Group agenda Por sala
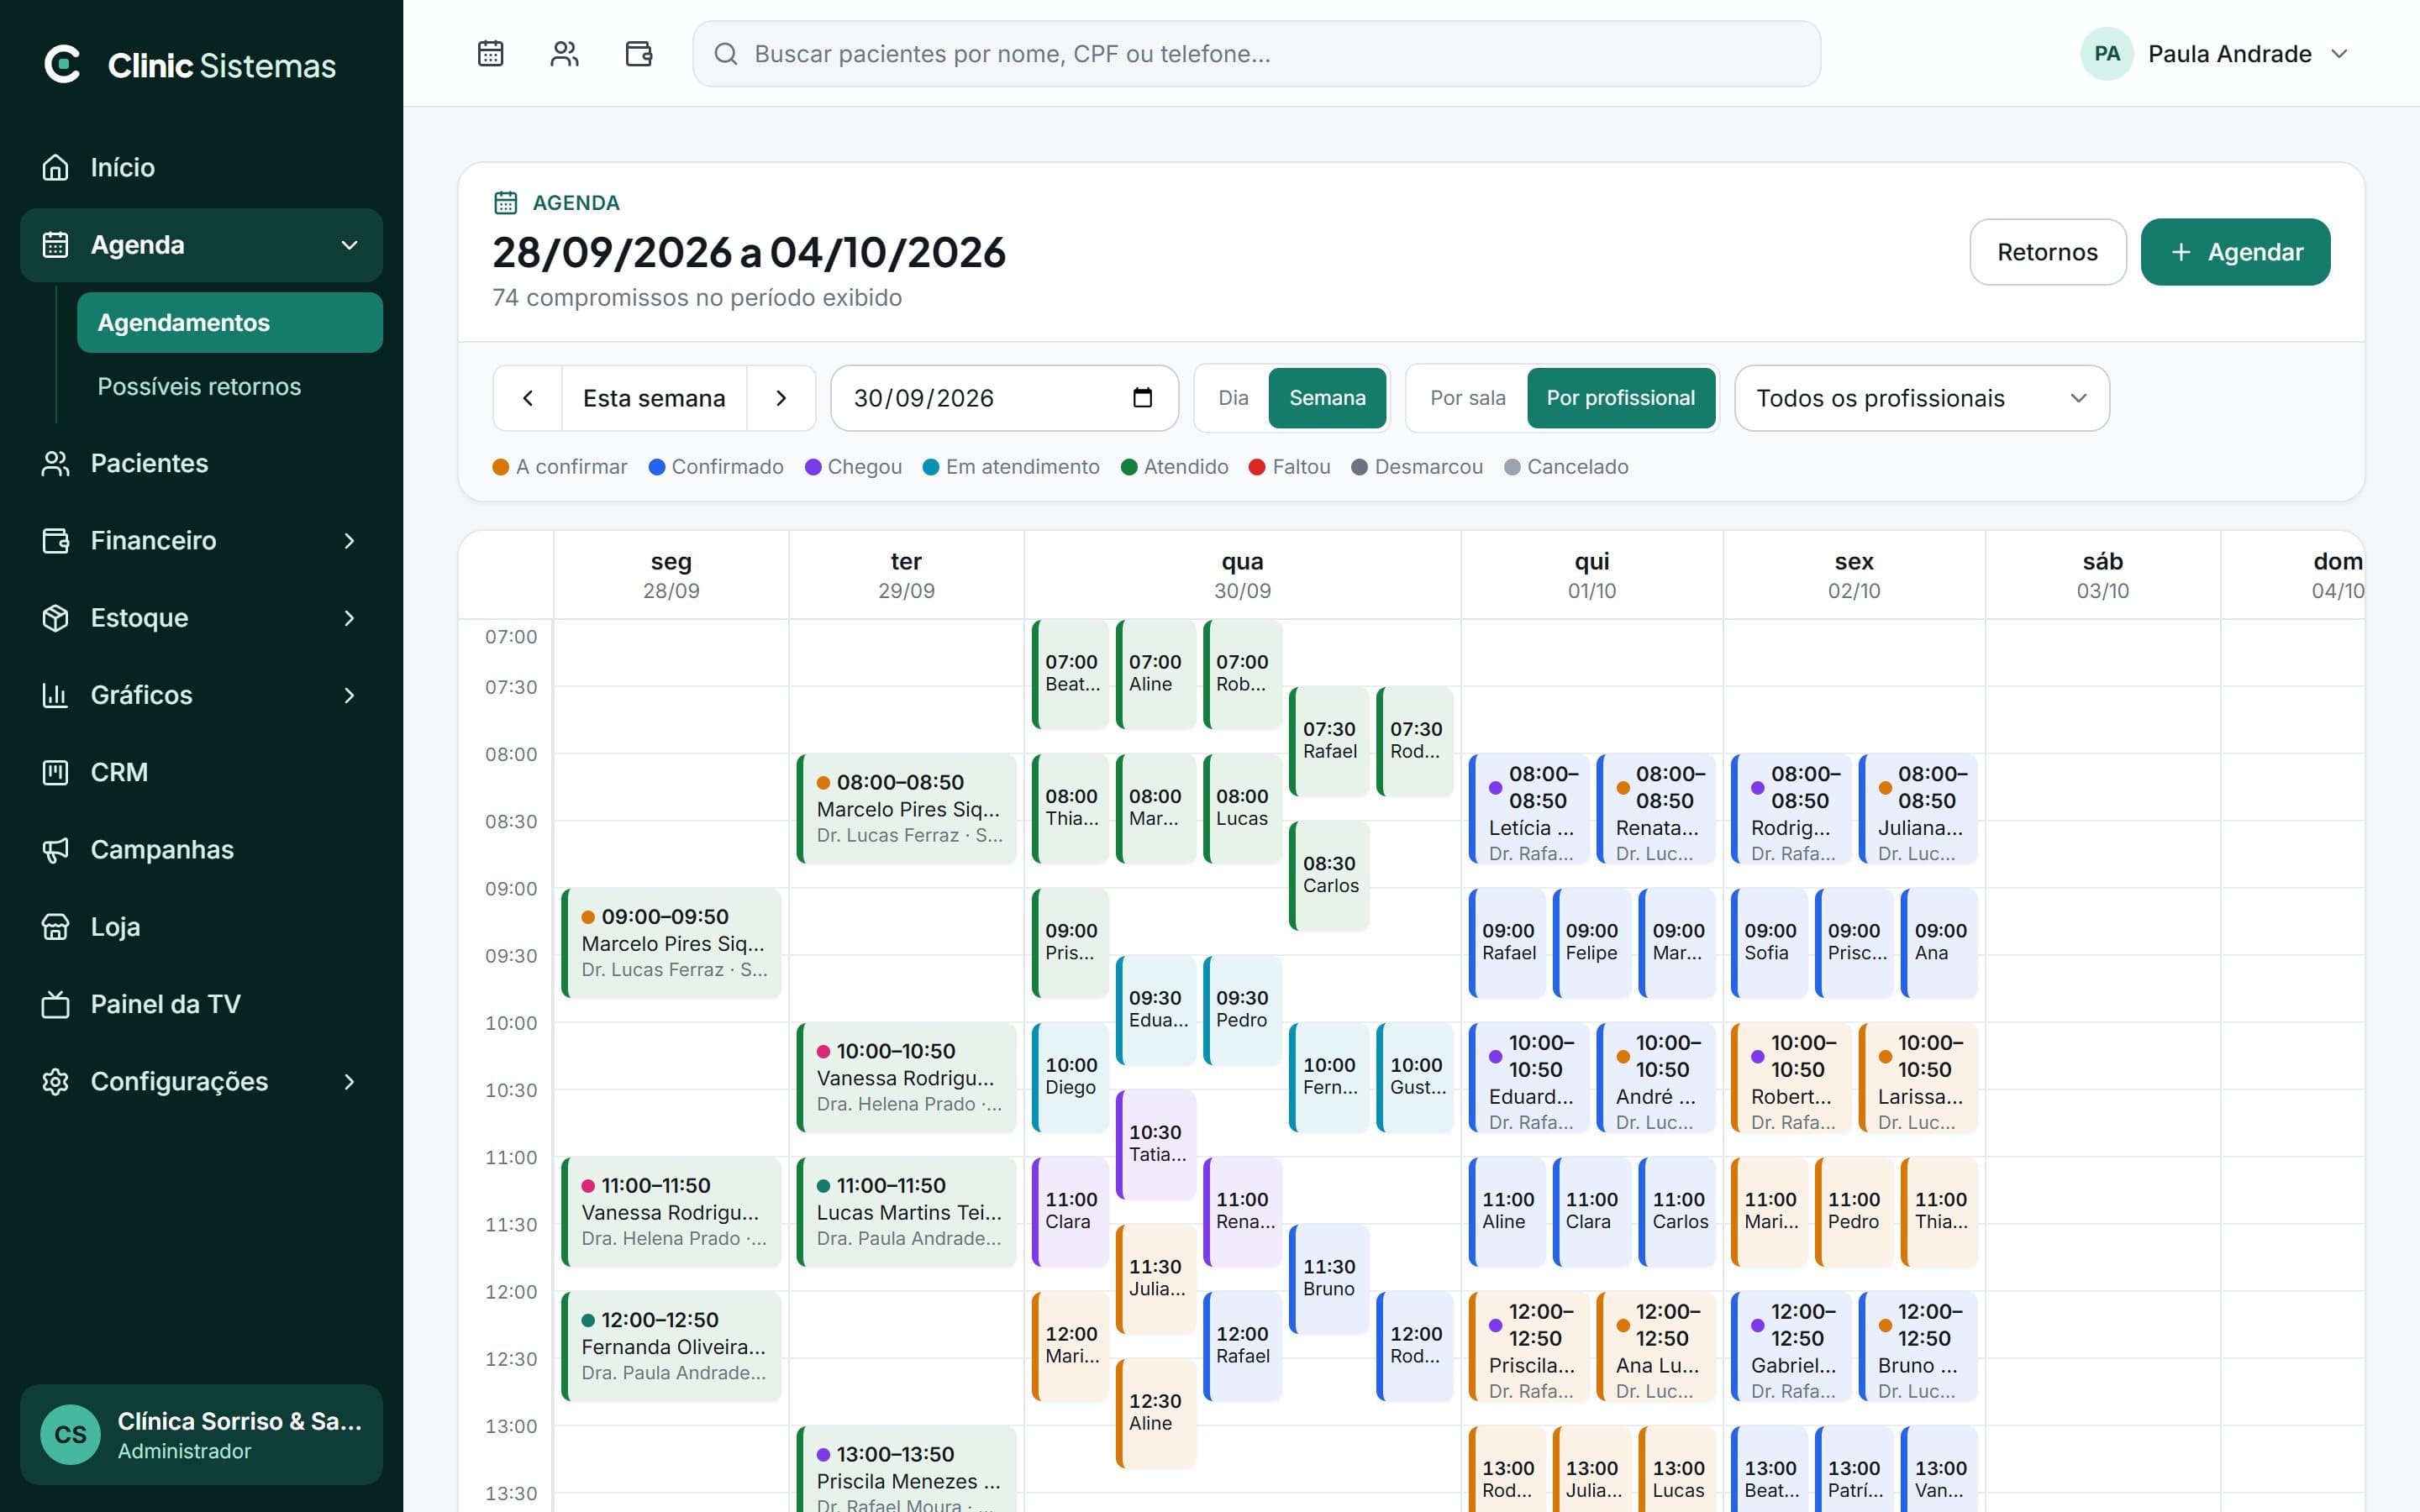 (x=1467, y=398)
